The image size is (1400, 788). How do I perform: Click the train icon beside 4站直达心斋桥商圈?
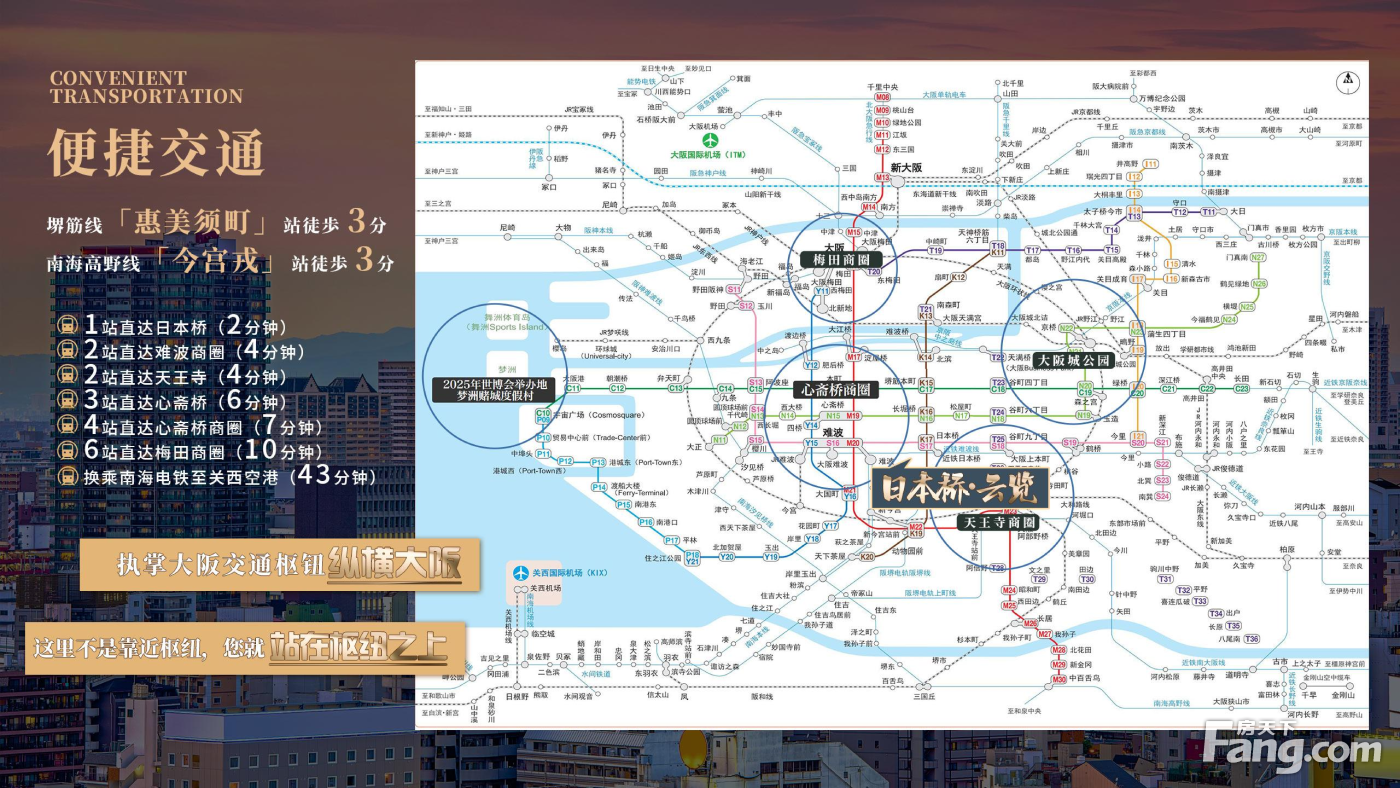68,426
